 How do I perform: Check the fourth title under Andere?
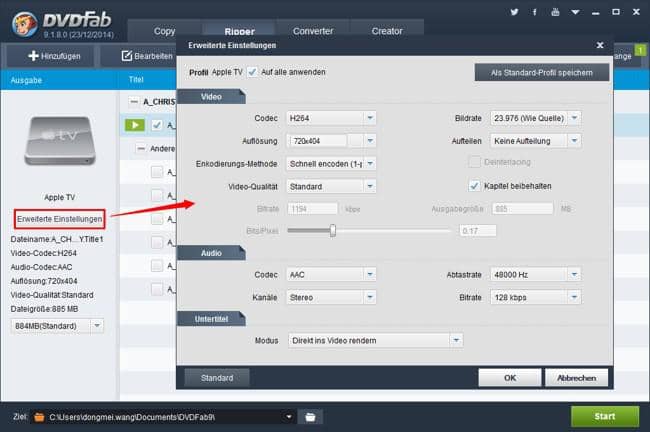pos(157,242)
